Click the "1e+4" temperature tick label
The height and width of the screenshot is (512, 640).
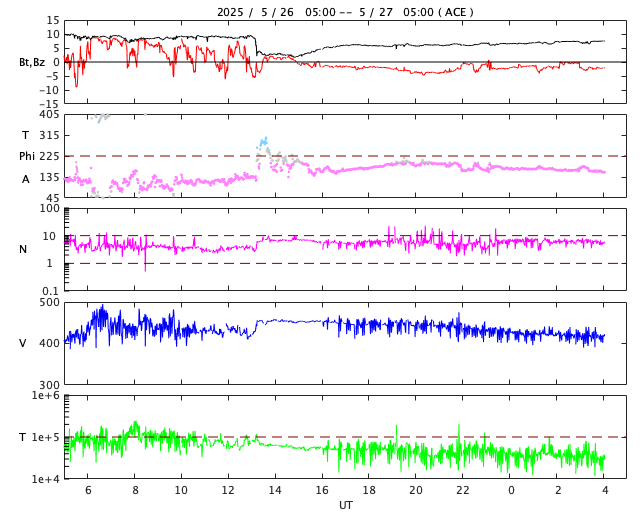tap(46, 479)
